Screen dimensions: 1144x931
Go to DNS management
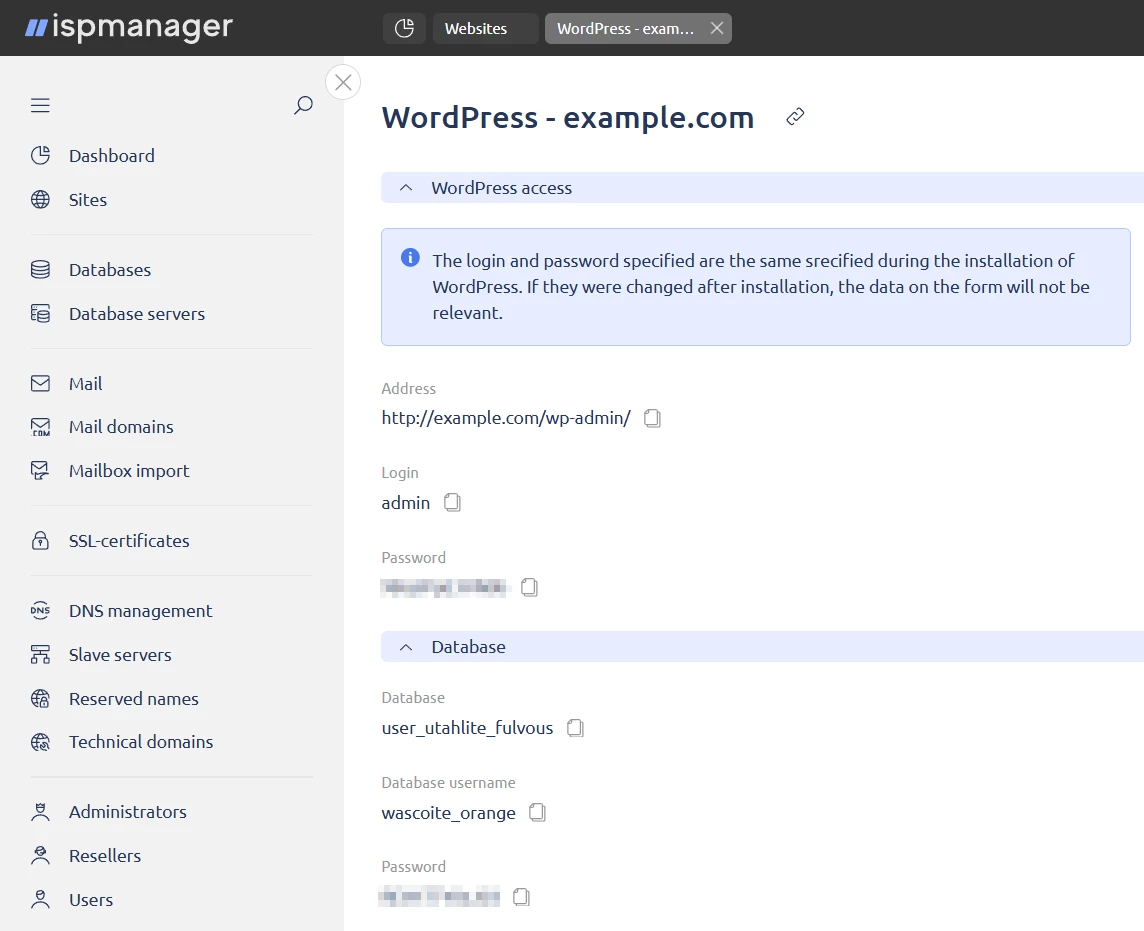[141, 611]
